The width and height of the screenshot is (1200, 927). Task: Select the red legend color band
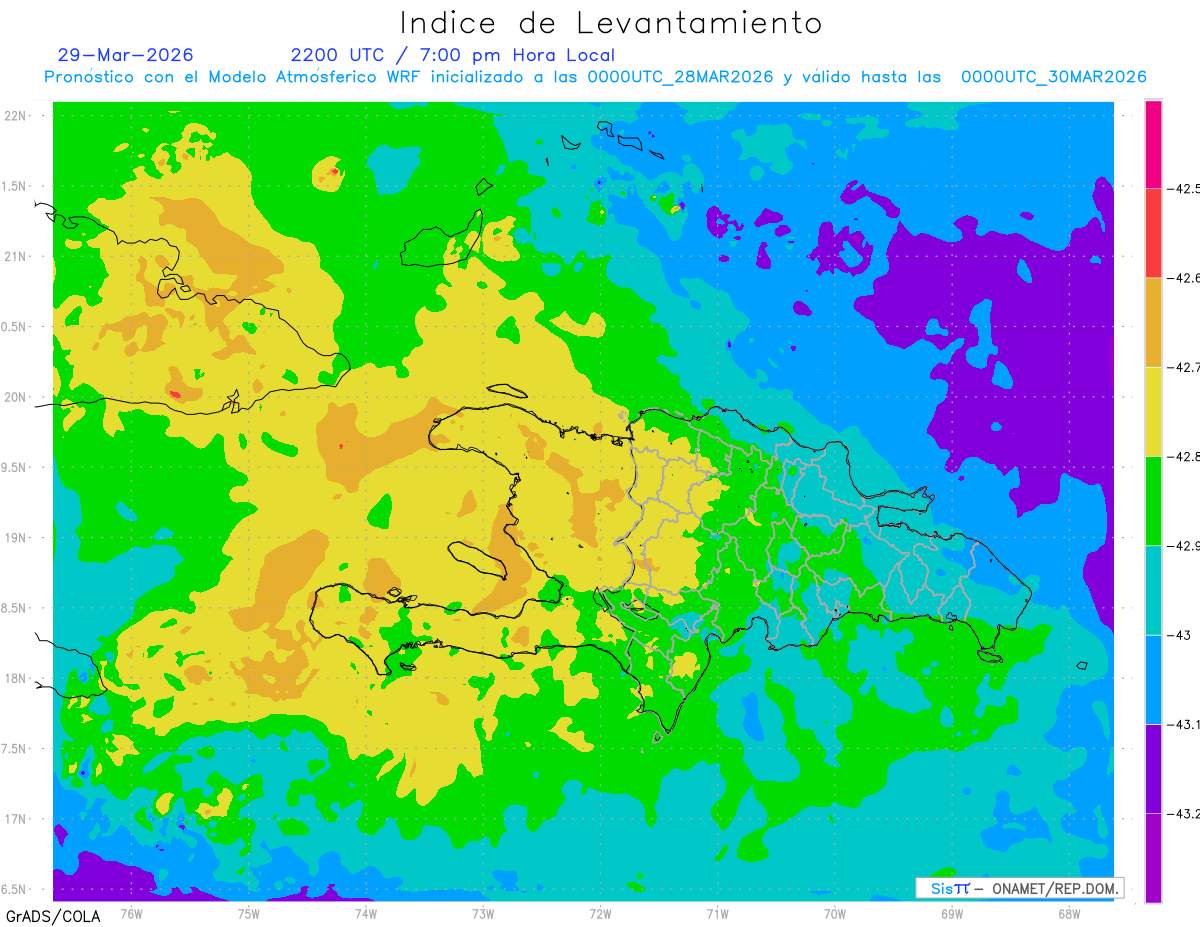1153,233
